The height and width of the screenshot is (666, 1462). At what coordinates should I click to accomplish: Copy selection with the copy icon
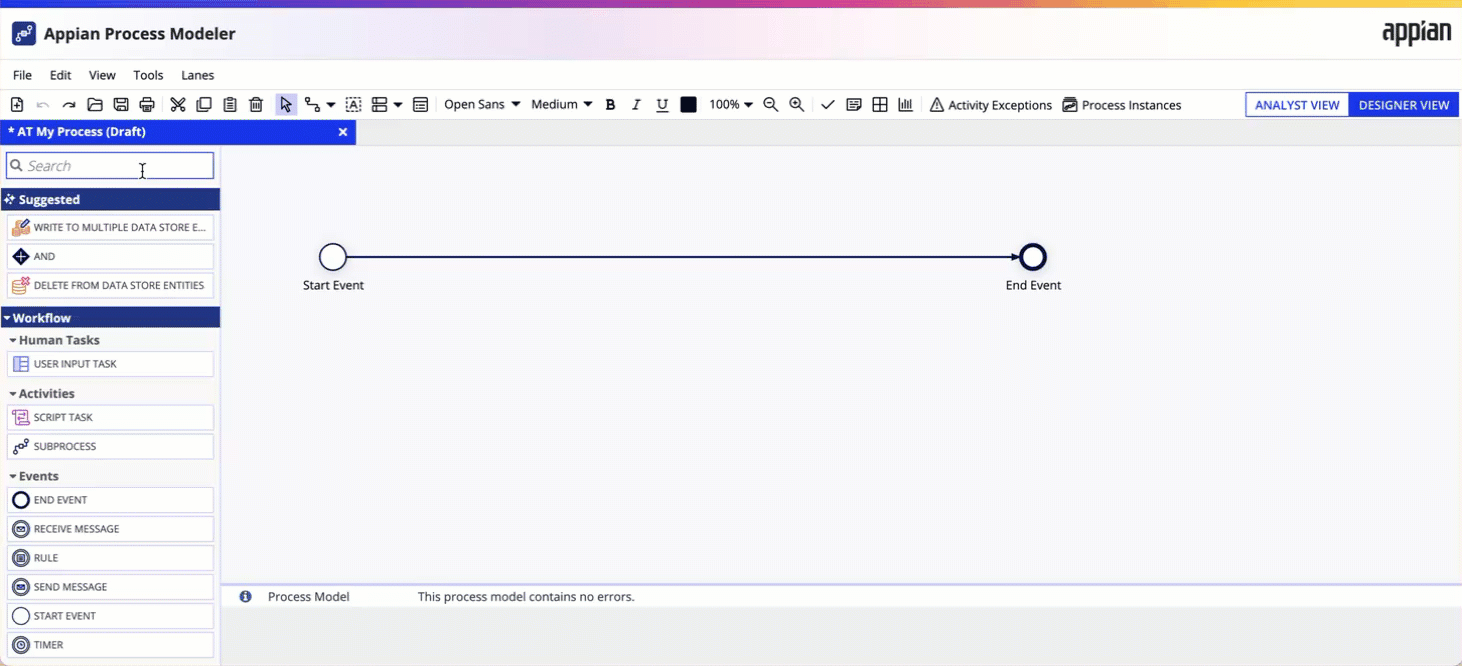204,105
